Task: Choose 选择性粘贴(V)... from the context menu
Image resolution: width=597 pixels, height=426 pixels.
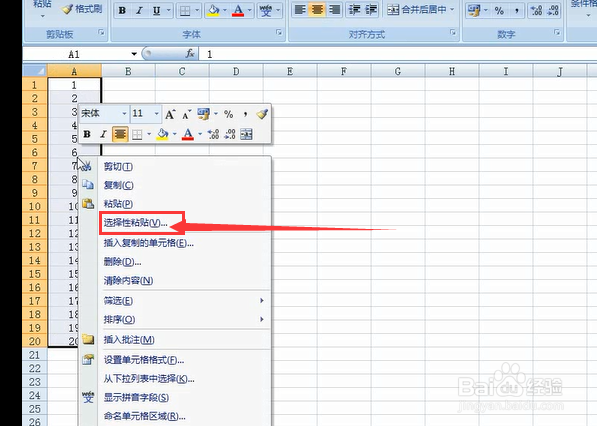Action: click(175, 223)
